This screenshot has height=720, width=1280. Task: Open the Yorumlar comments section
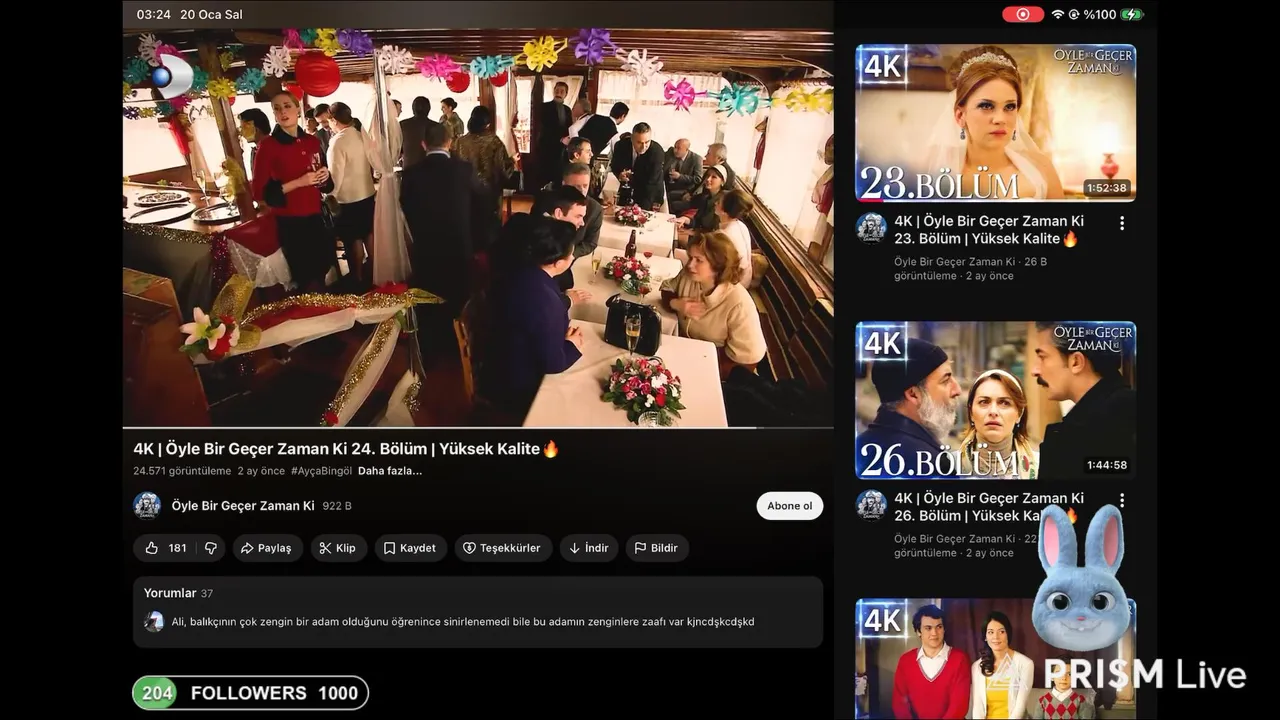(478, 611)
